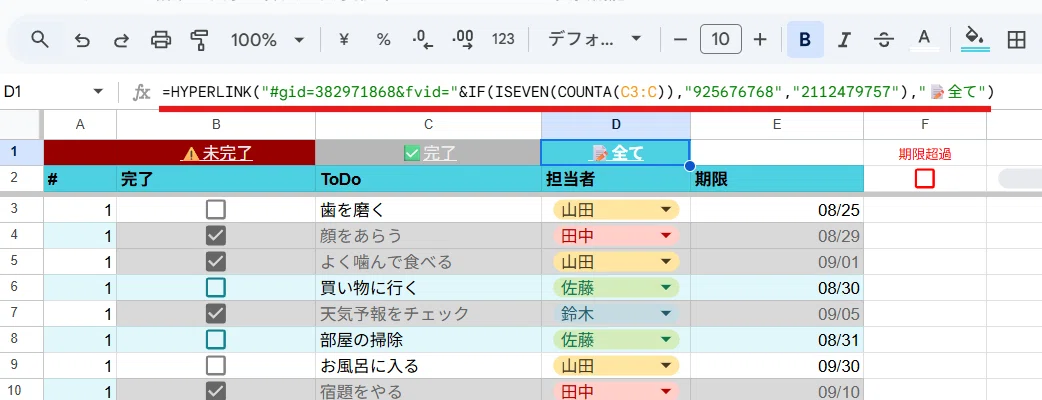Select column C header
1042x400 pixels.
click(x=428, y=124)
